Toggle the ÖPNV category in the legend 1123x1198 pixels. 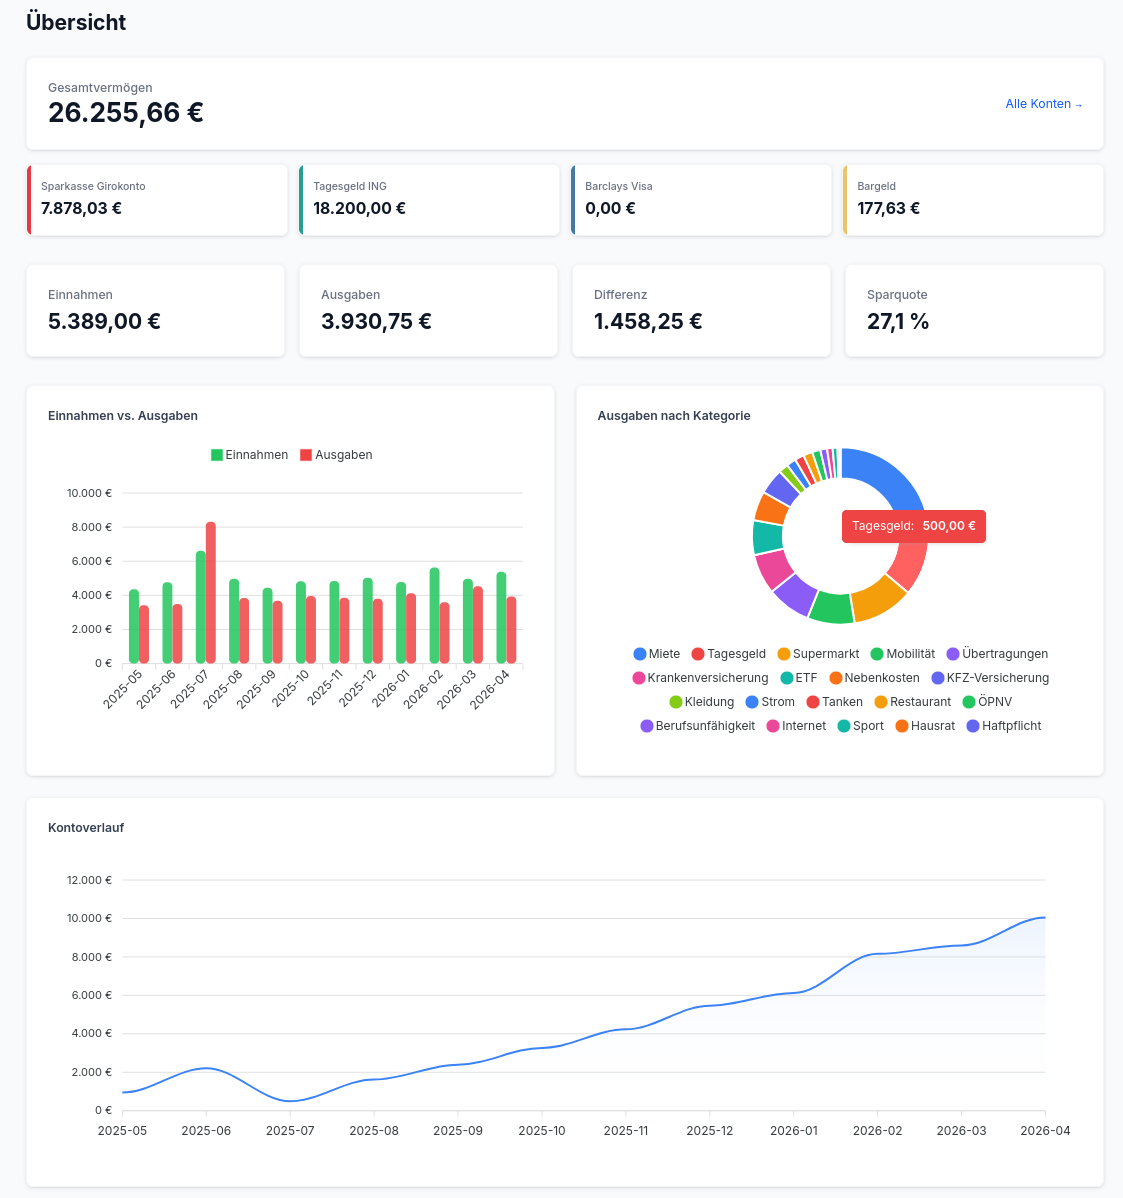[x=970, y=701]
